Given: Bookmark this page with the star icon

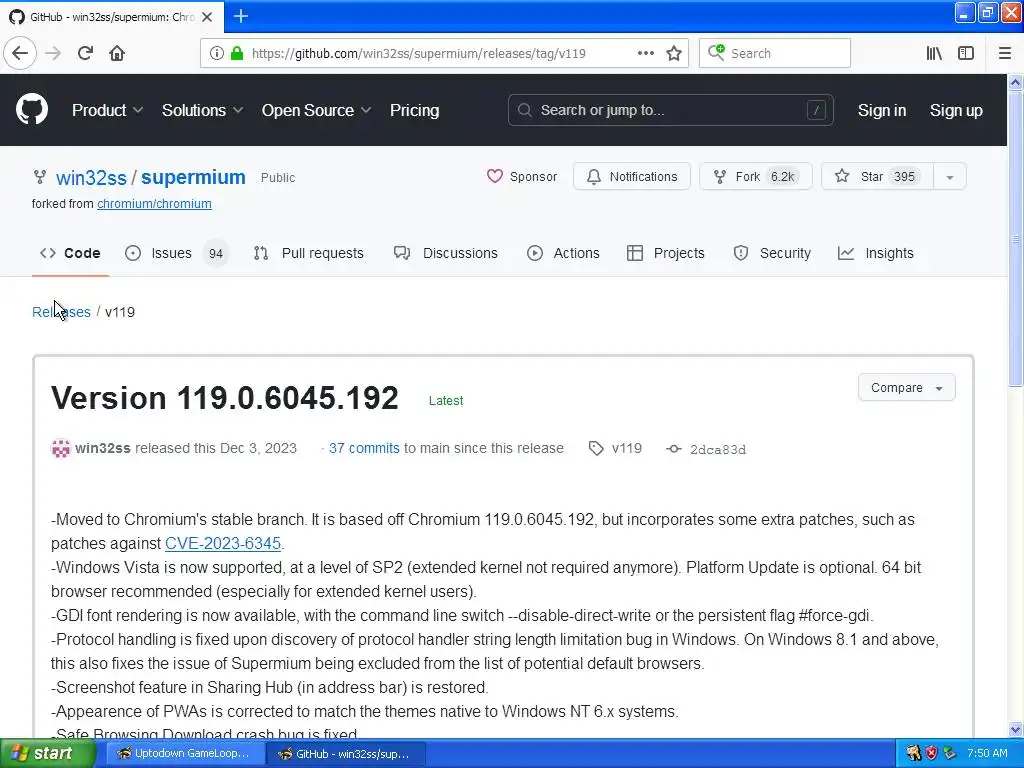Looking at the screenshot, I should coord(674,53).
